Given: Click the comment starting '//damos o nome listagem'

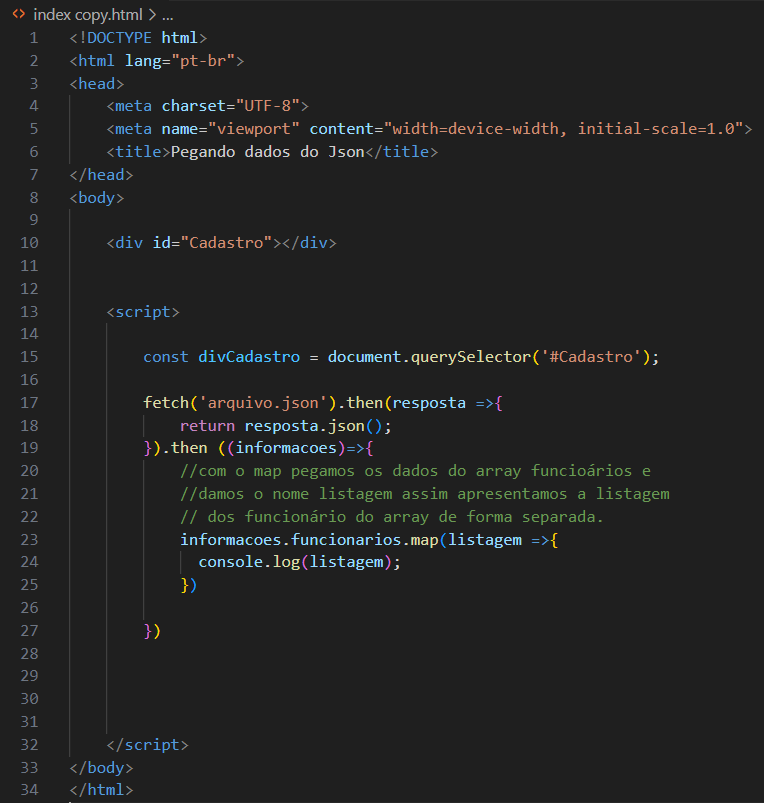Looking at the screenshot, I should tap(425, 494).
